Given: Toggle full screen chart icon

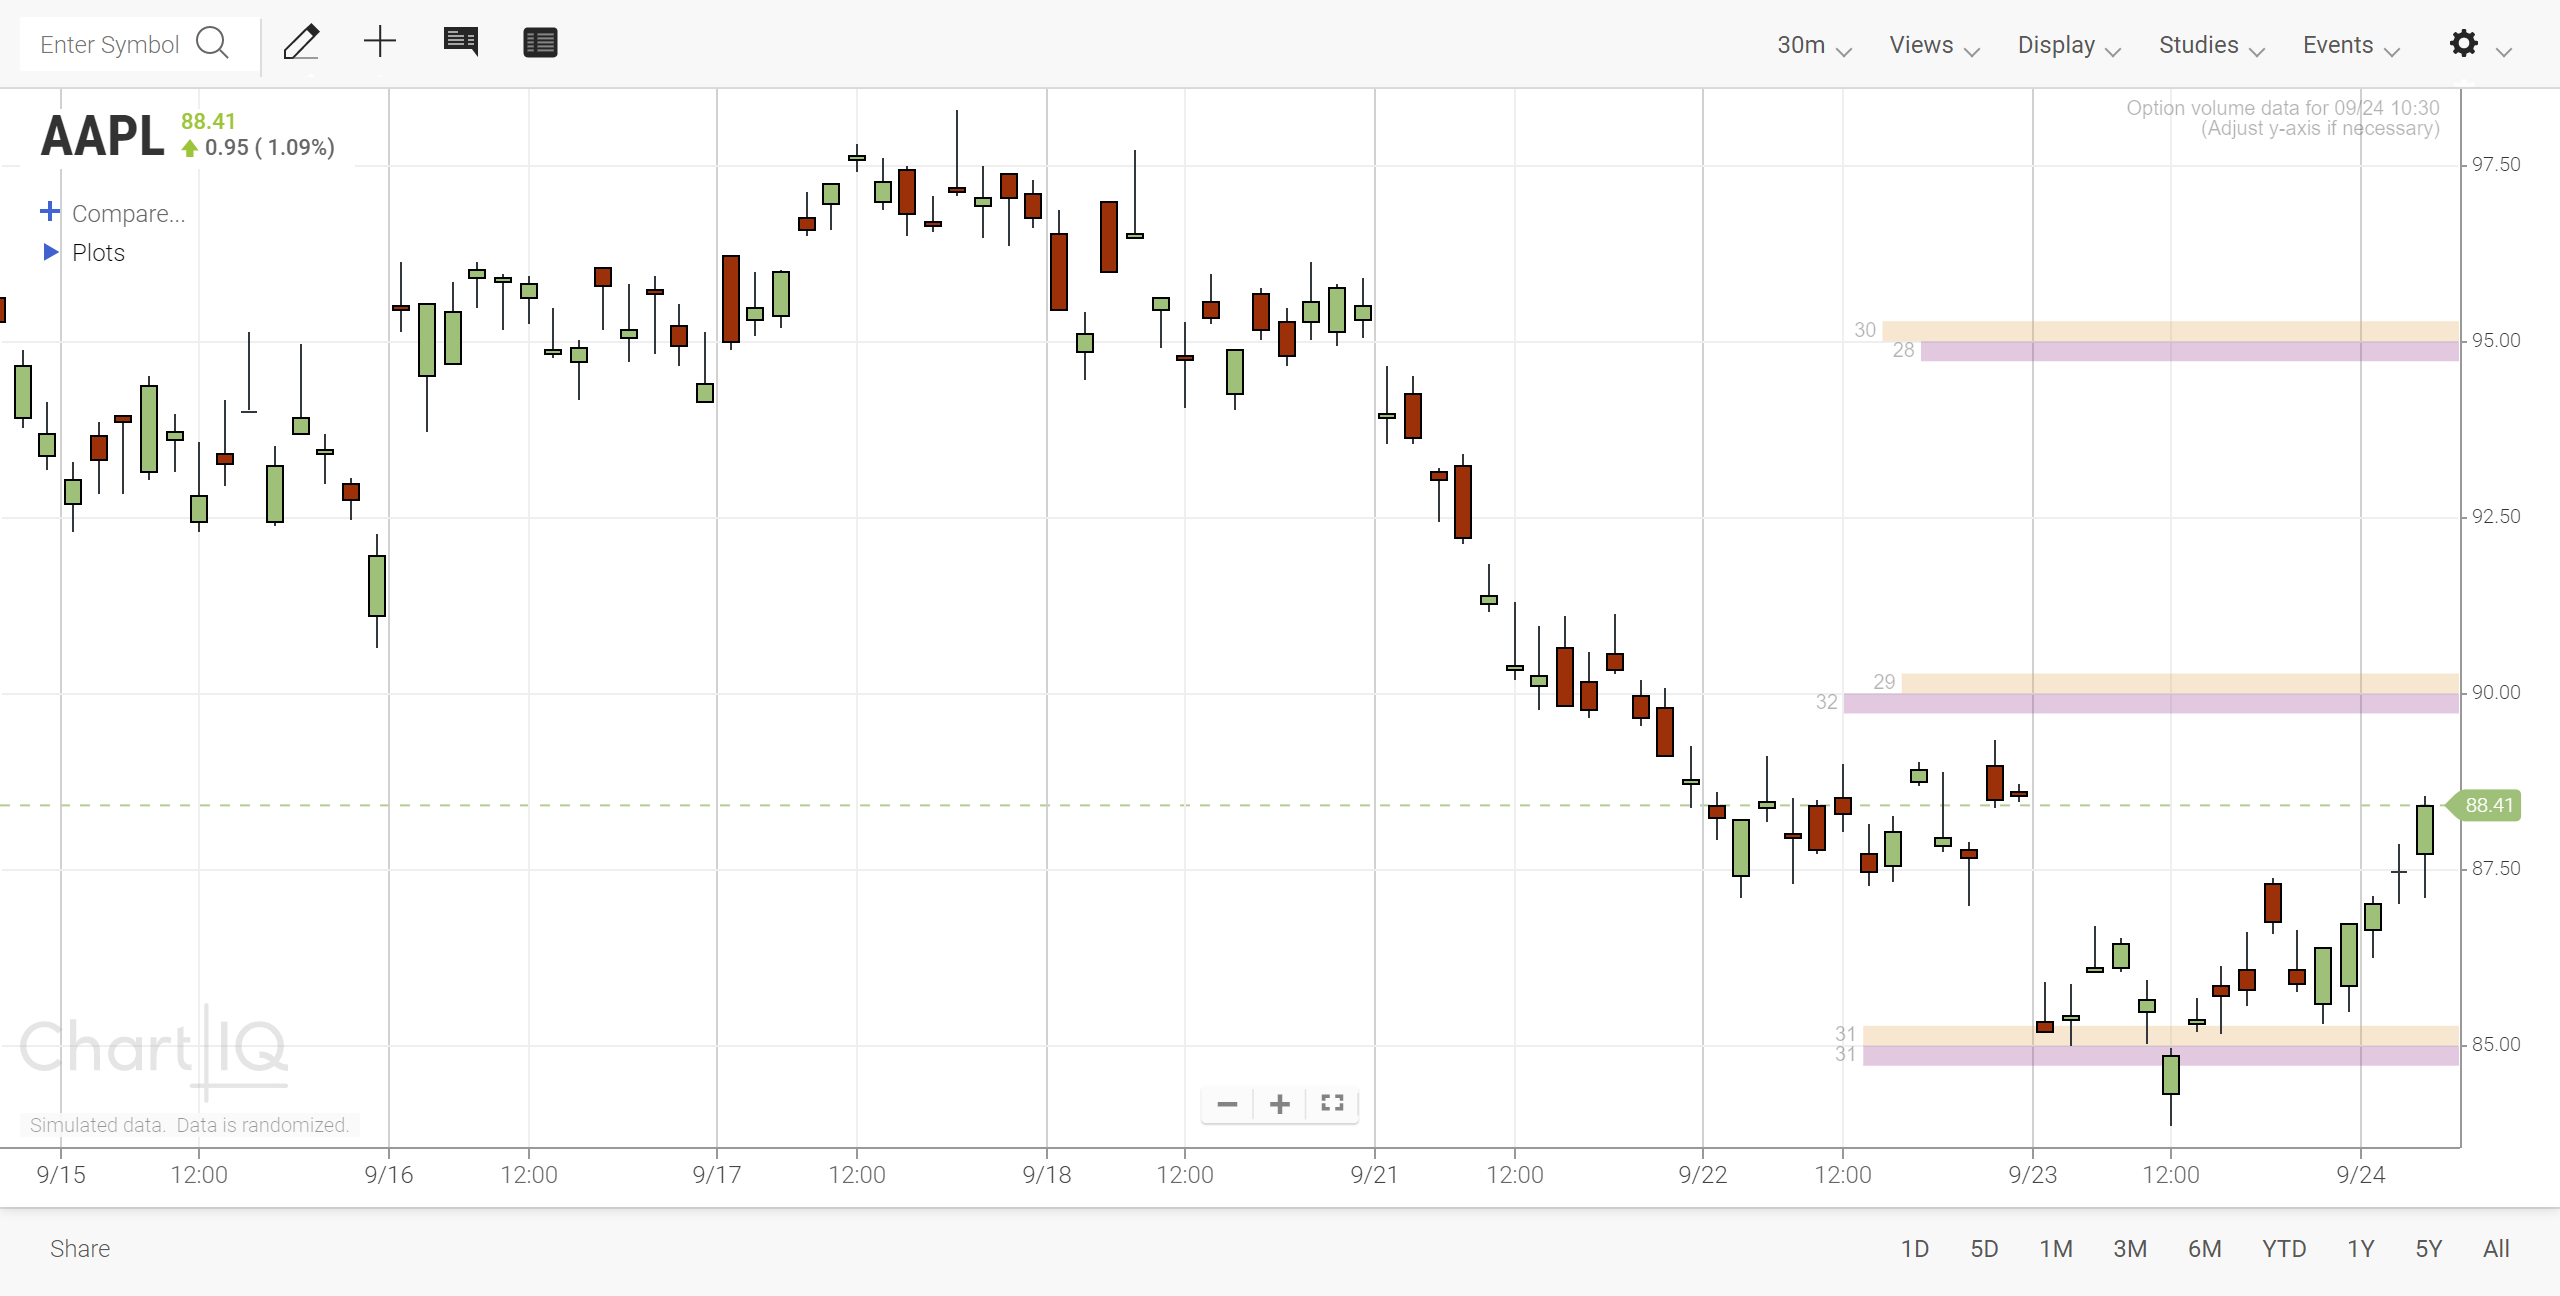Looking at the screenshot, I should pos(1332,1103).
